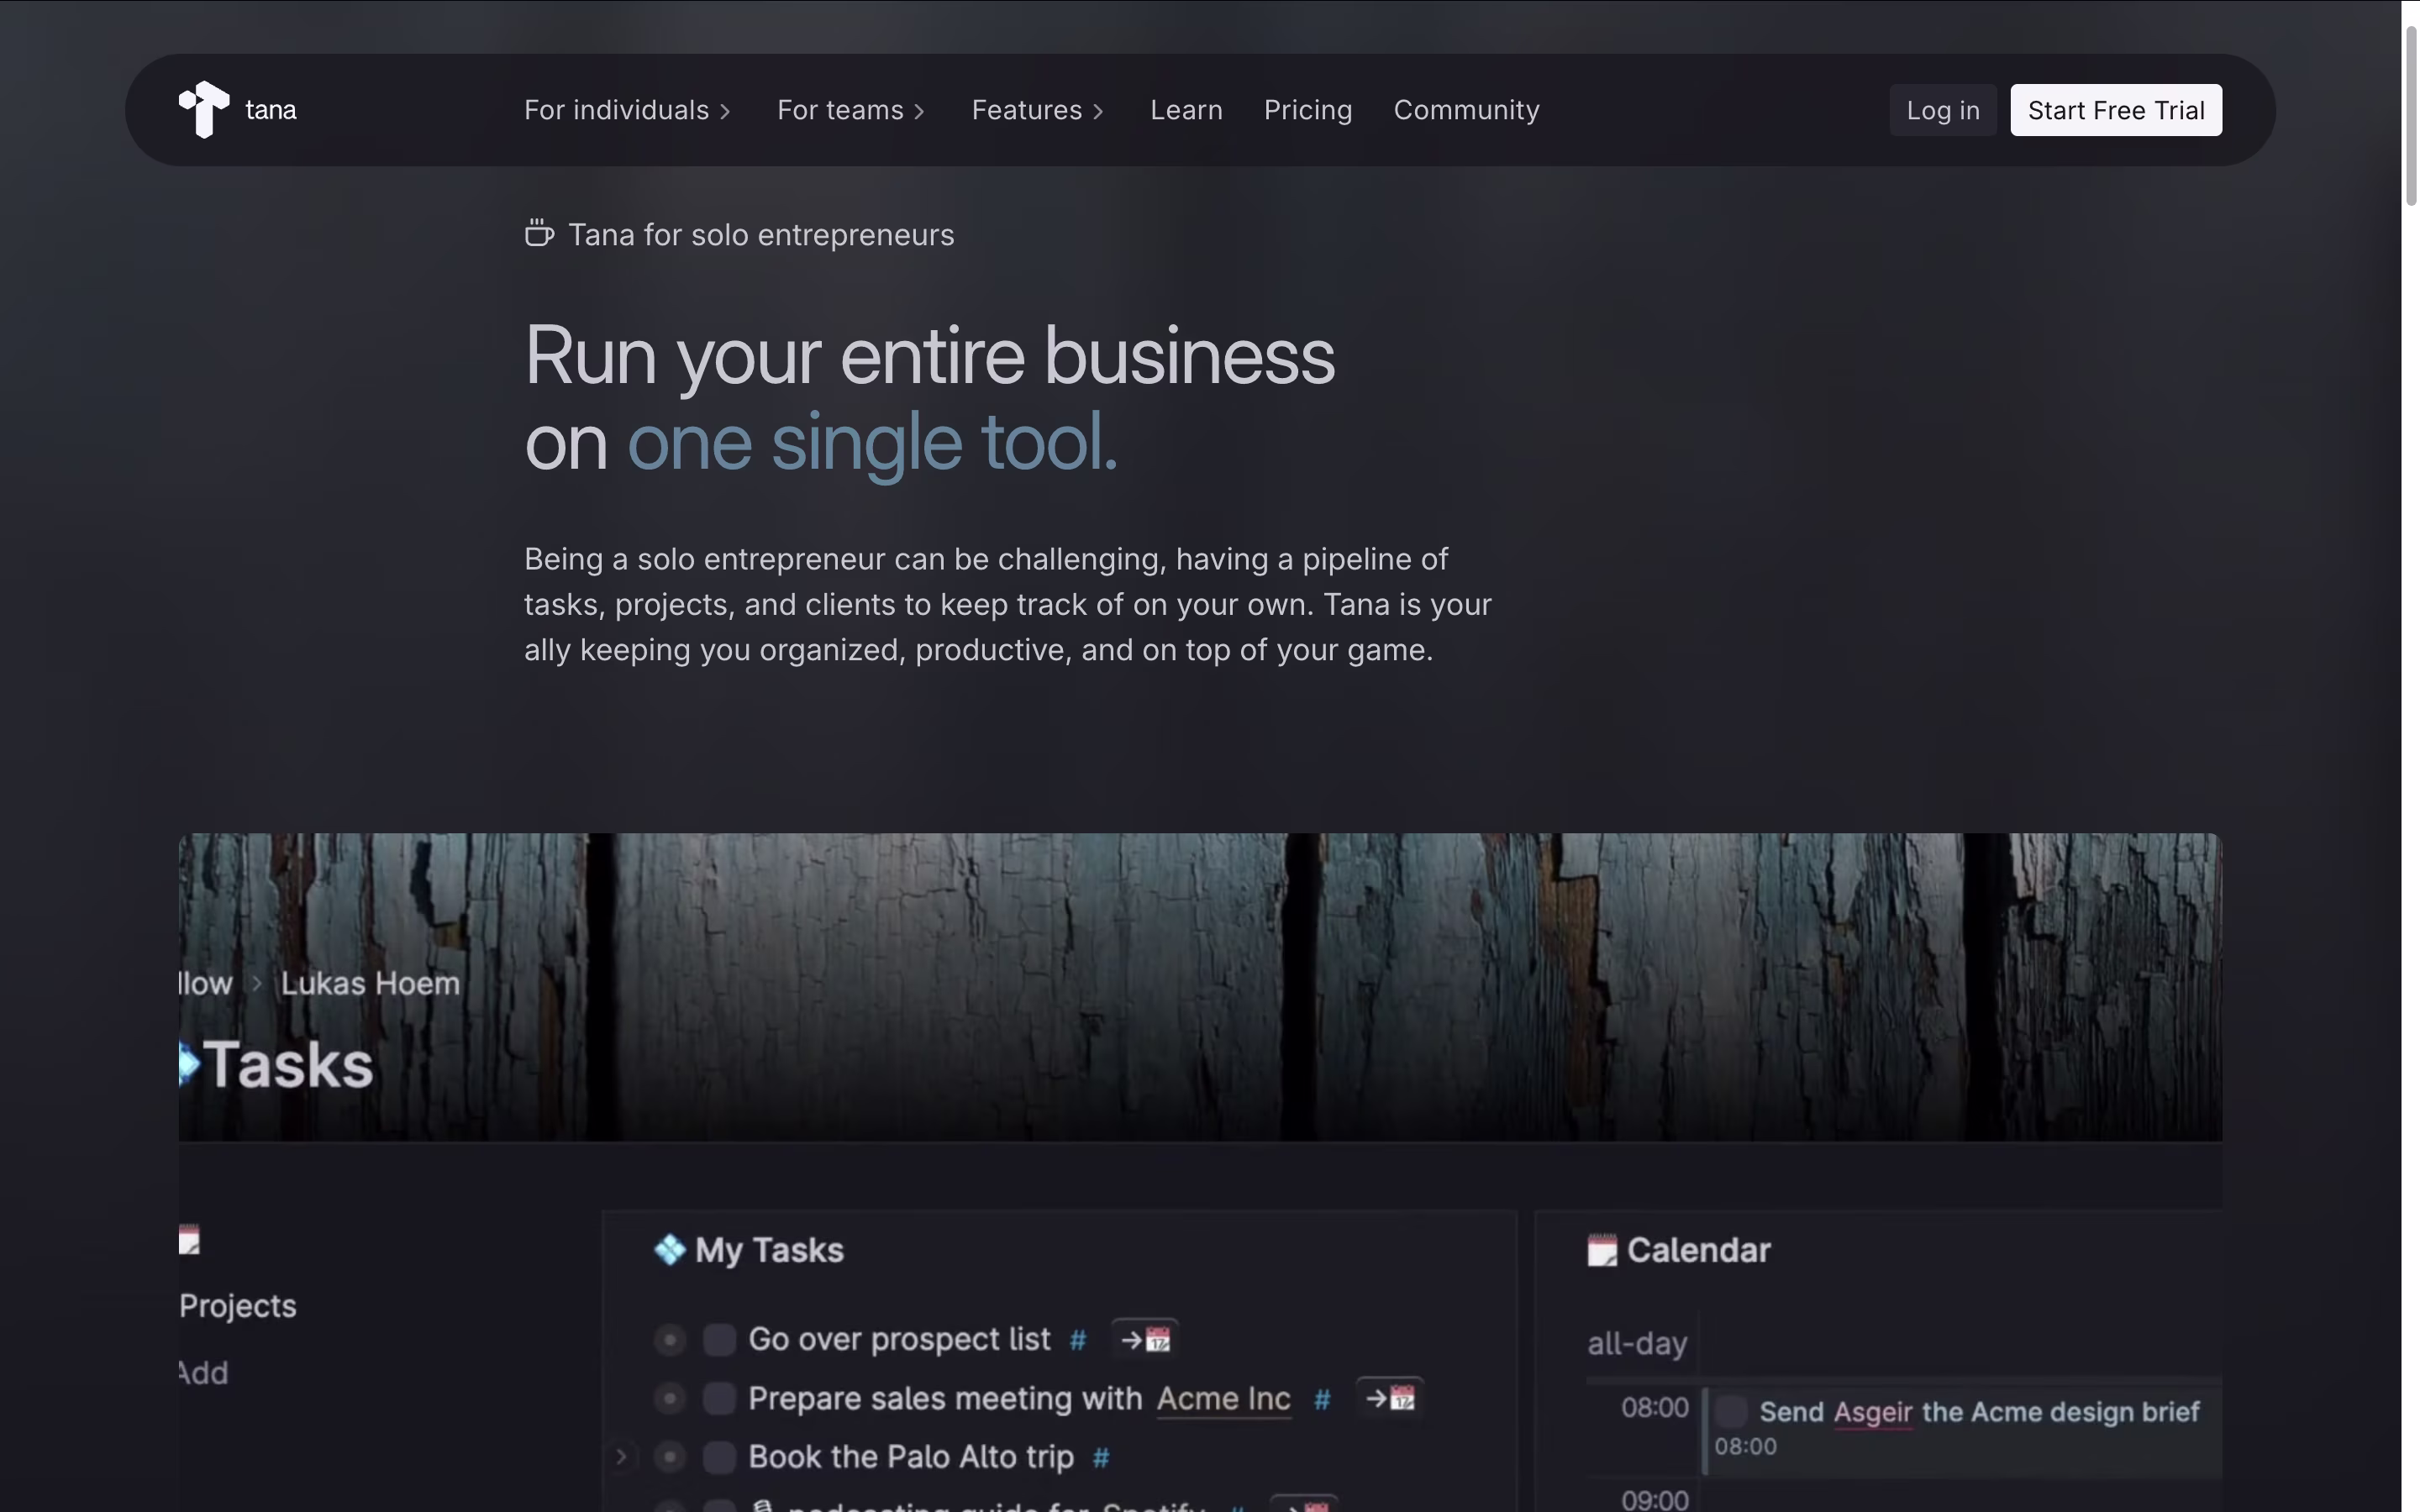Click the calendar icon above Projects in sidebar

tap(189, 1240)
